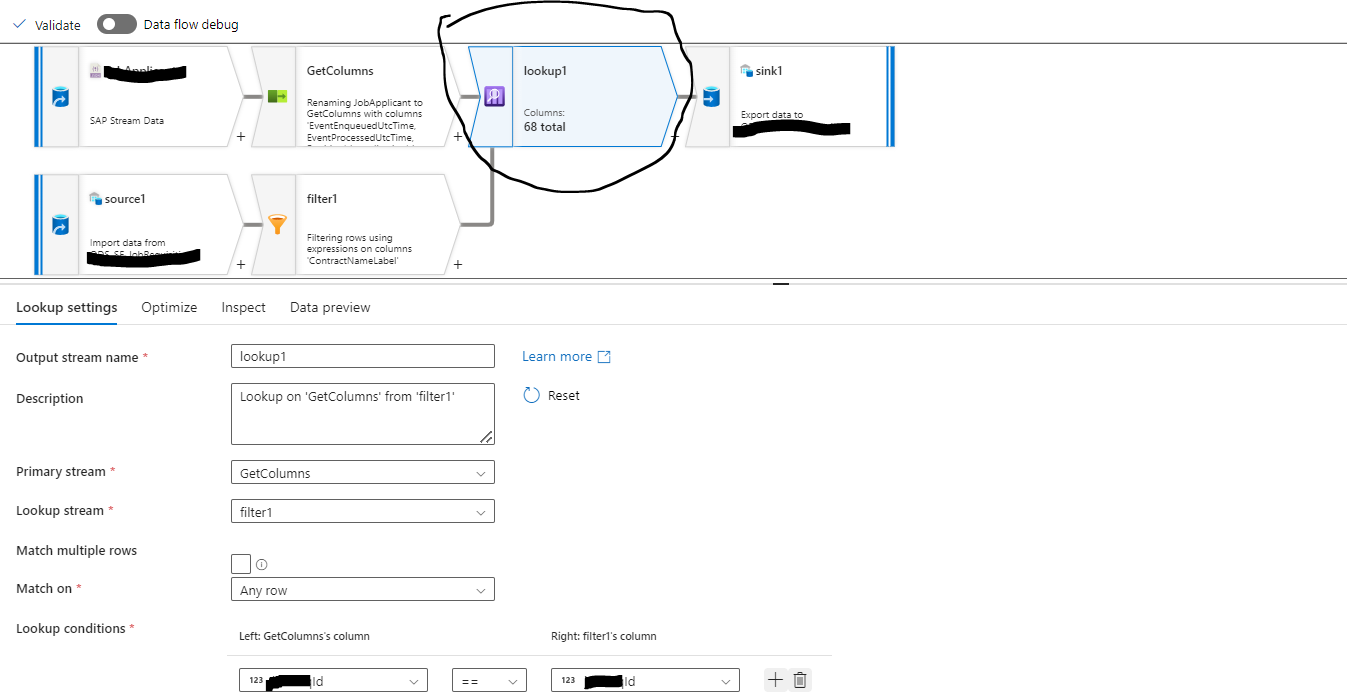Click the info icon beside Match multiple rows
Viewport: 1347px width, 696px height.
[261, 564]
